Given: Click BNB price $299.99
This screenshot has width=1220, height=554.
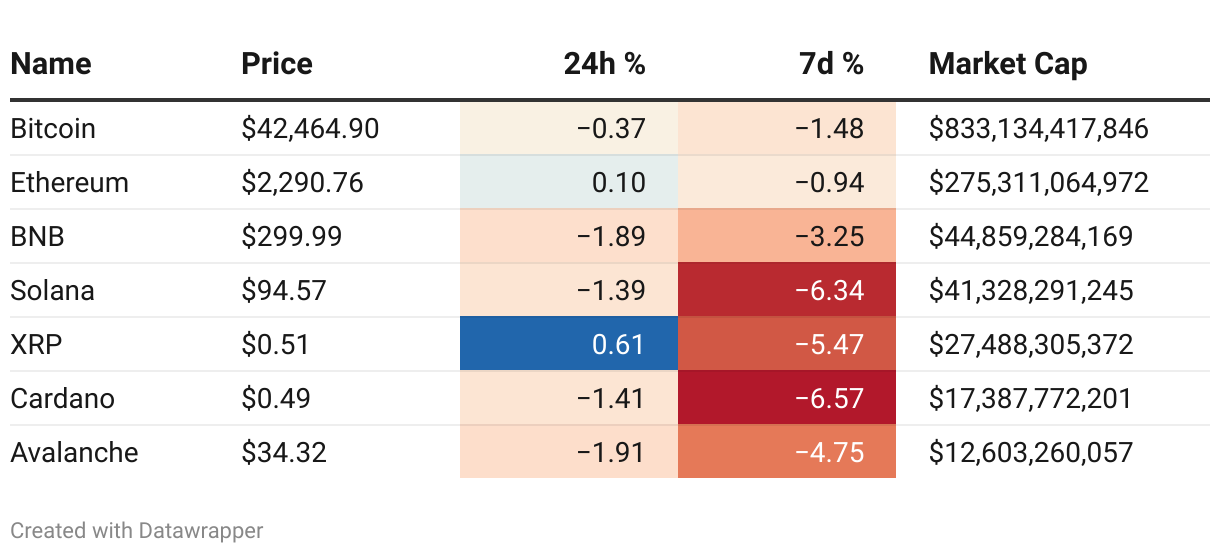Looking at the screenshot, I should coord(292,237).
